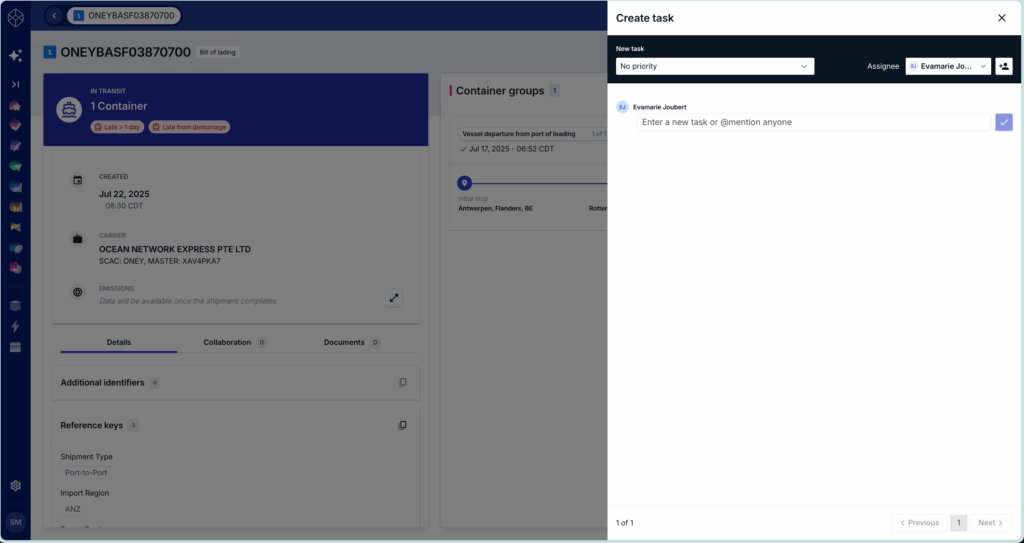1024x543 pixels.
Task: Click OCEAN NETWORK EXPRESS PTE LTD carrier name
Action: [175, 249]
